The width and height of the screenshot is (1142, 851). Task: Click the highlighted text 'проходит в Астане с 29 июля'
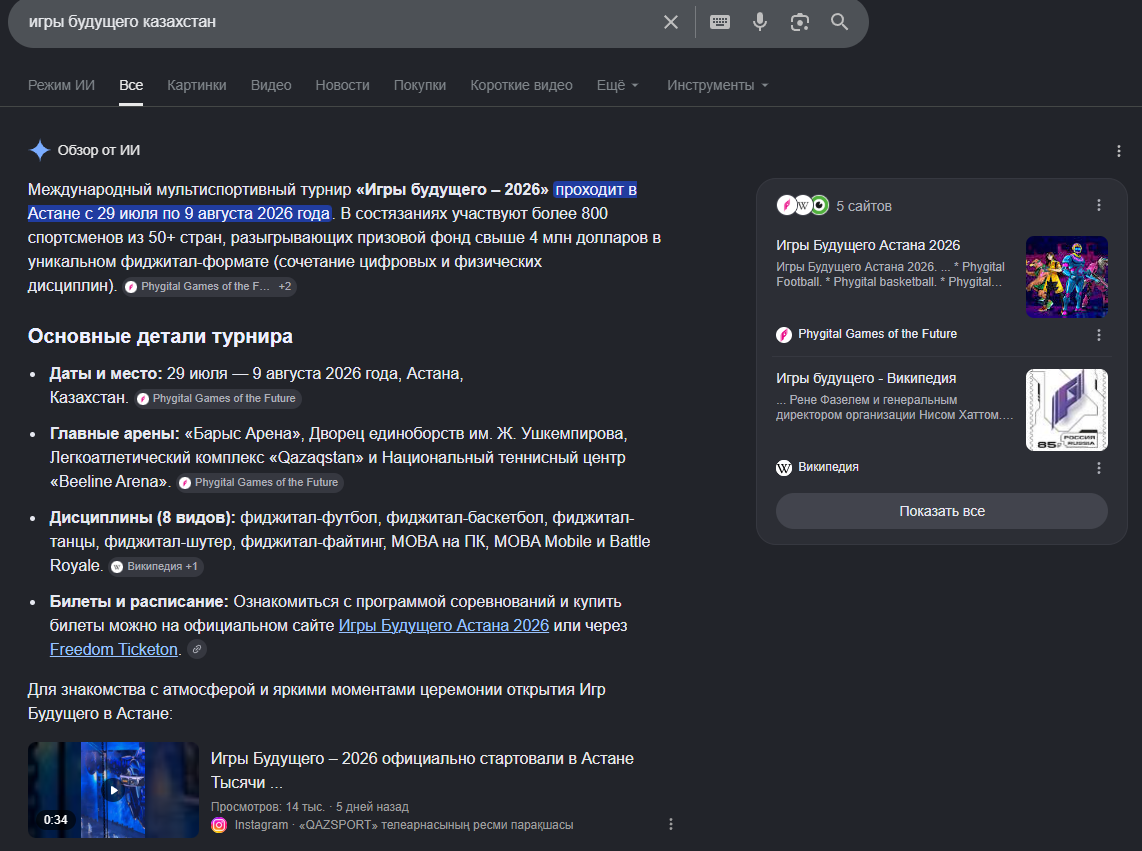332,201
